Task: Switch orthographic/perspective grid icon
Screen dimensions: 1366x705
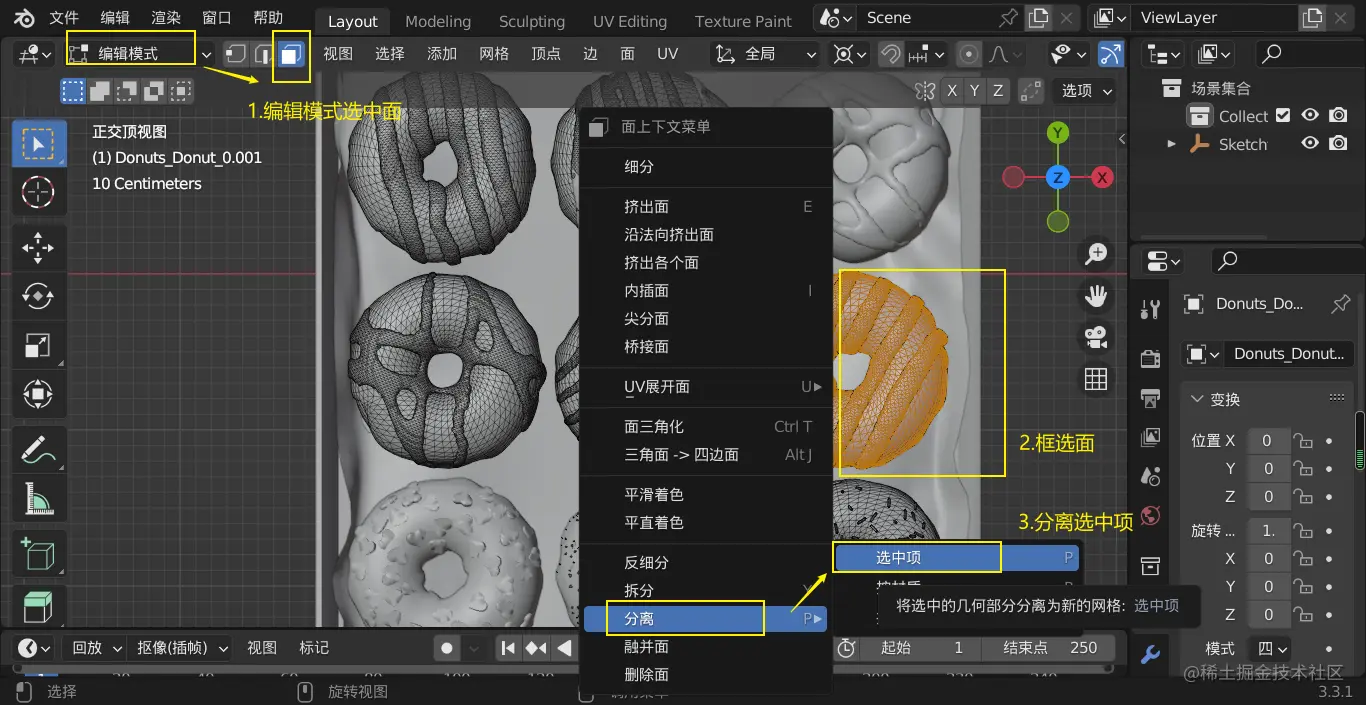Action: 1096,379
